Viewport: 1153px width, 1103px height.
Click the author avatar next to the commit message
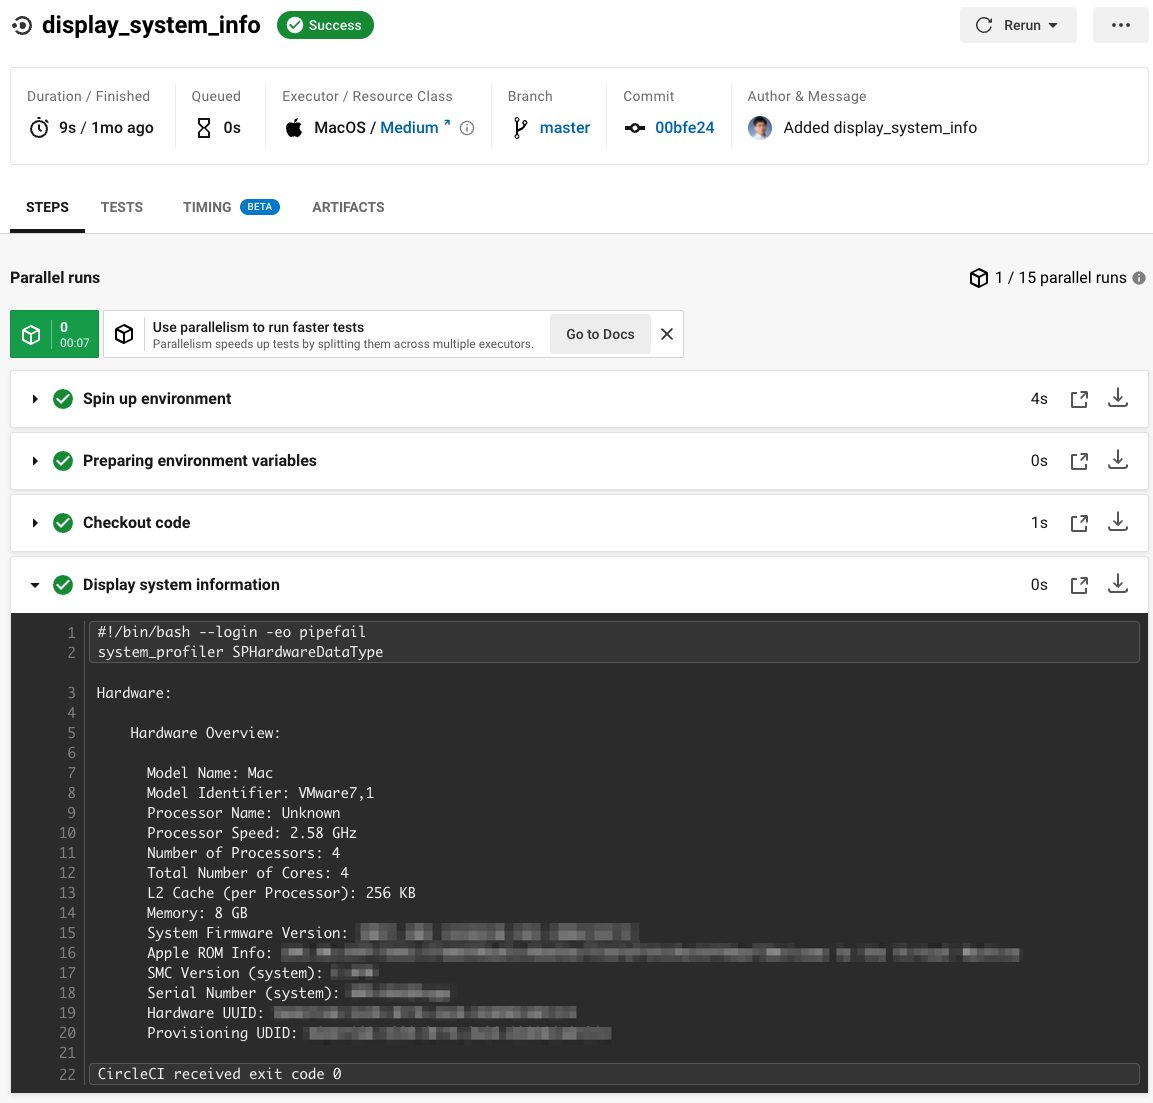tap(760, 128)
